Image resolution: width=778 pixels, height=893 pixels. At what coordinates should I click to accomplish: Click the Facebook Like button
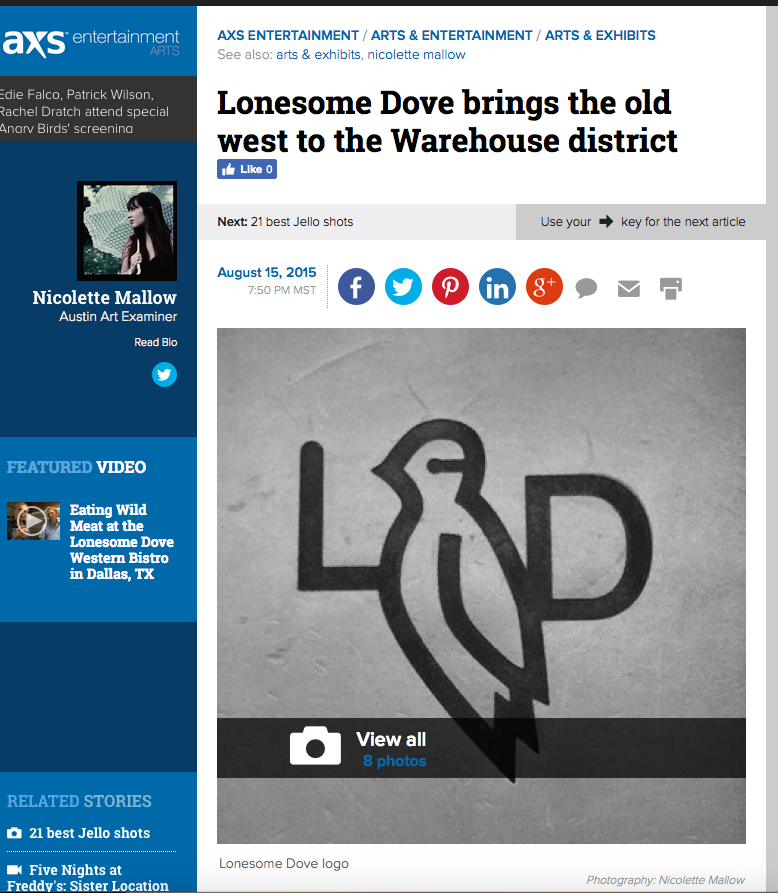(247, 169)
